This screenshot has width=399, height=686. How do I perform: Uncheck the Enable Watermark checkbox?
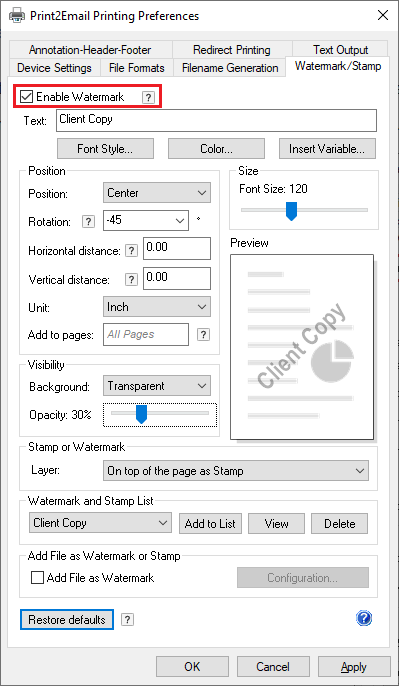click(27, 97)
